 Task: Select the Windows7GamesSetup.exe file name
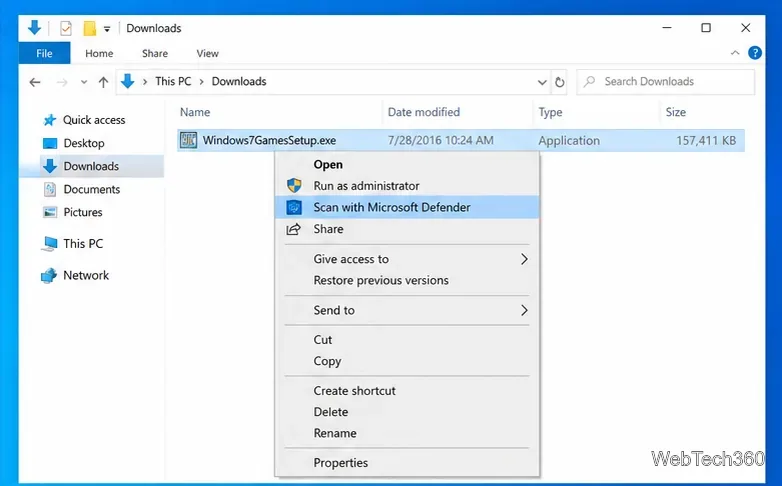coord(269,140)
